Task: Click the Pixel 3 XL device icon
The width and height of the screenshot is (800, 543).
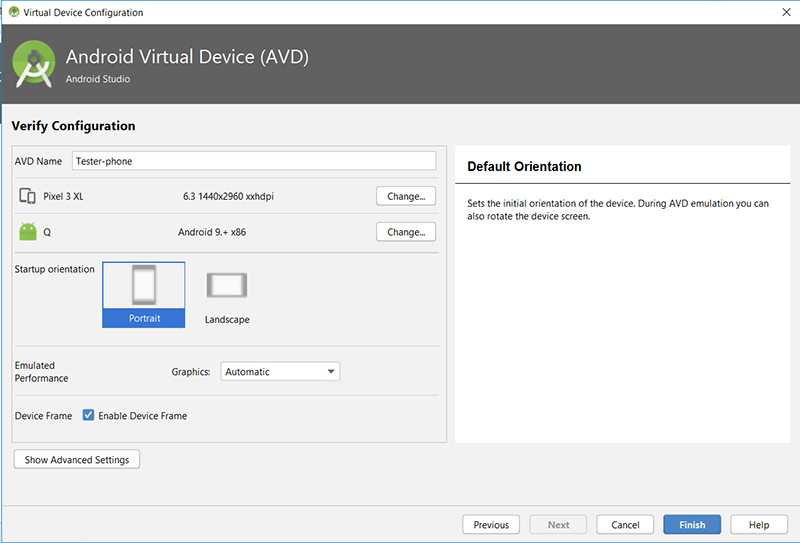Action: (27, 196)
